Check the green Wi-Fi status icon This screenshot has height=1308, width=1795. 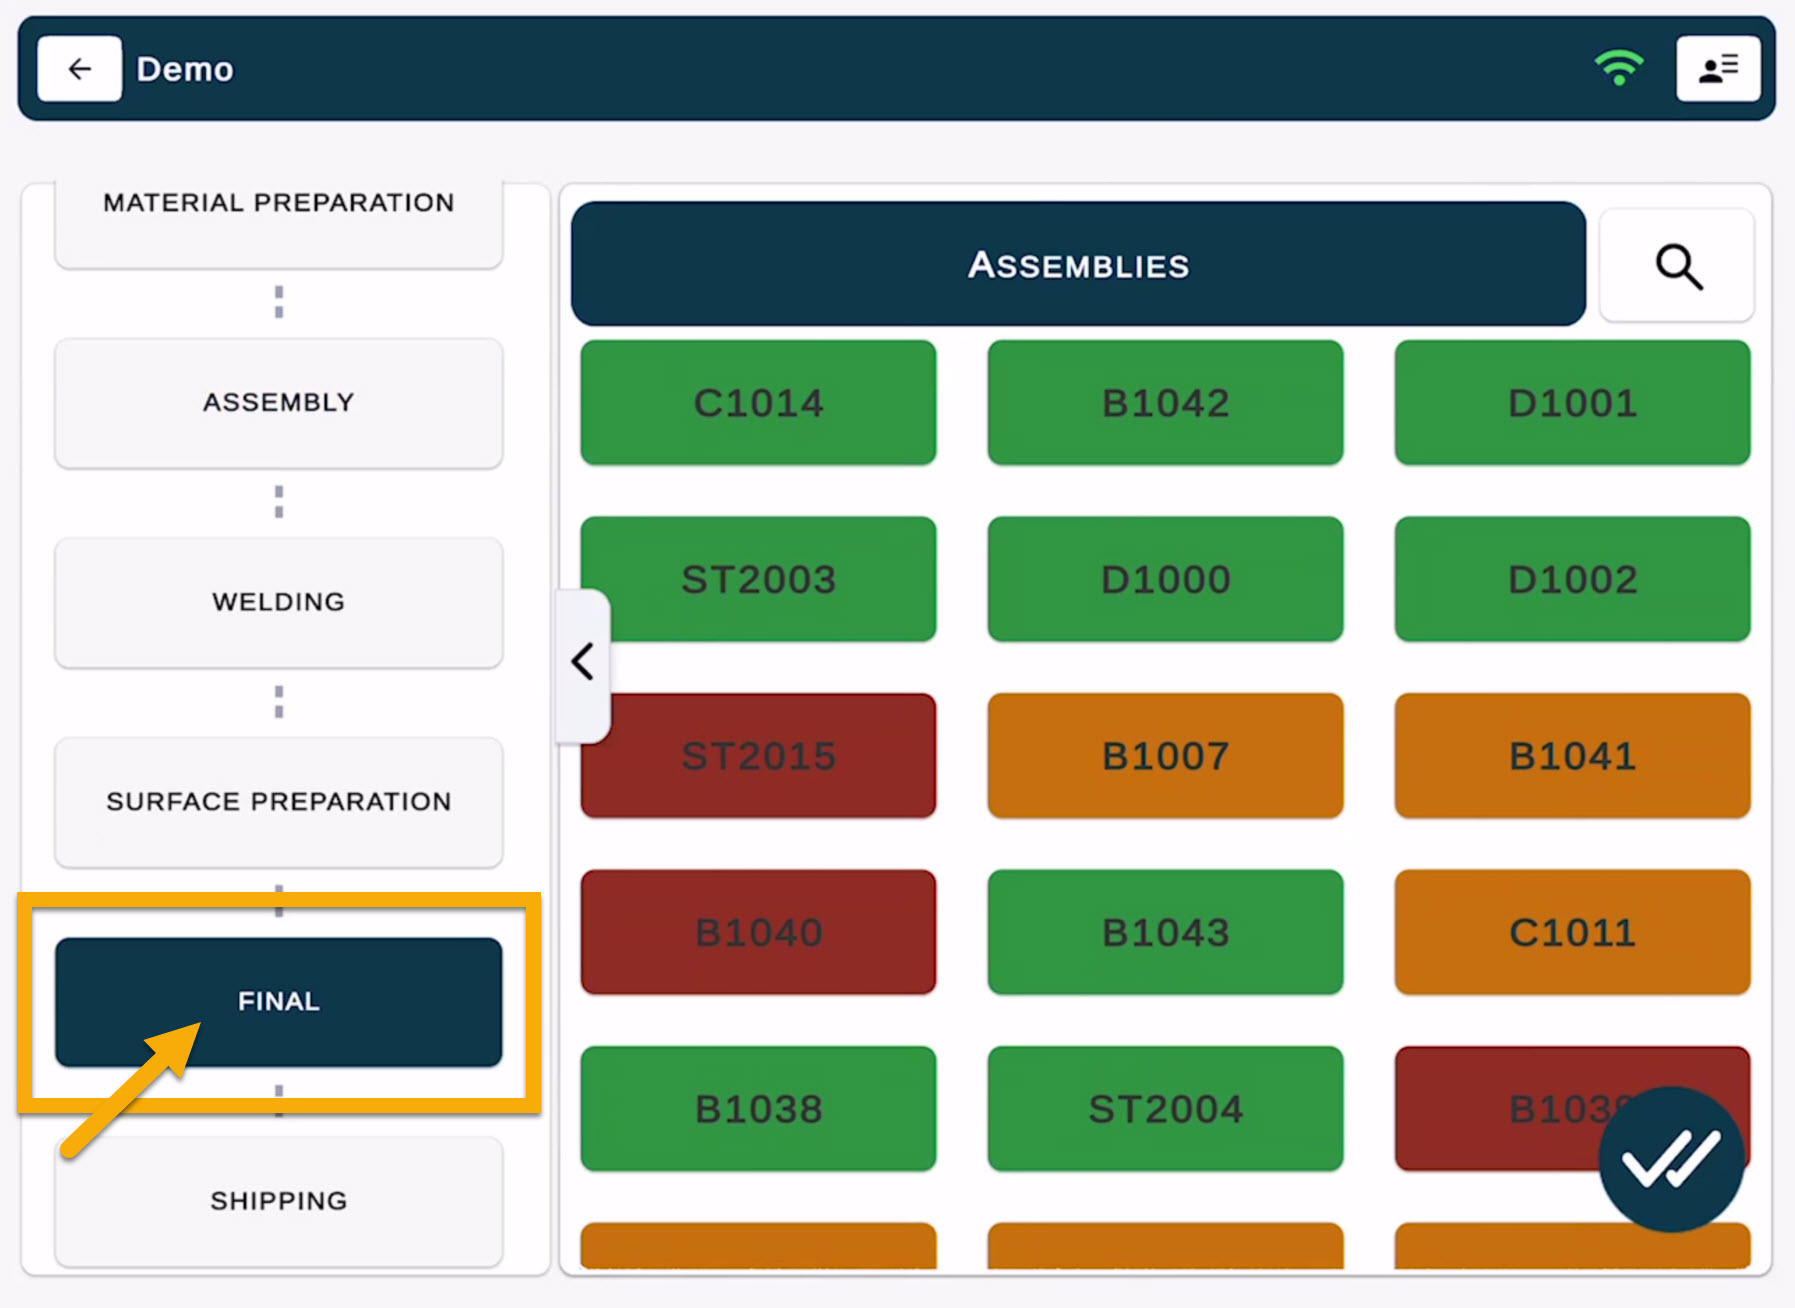tap(1618, 68)
